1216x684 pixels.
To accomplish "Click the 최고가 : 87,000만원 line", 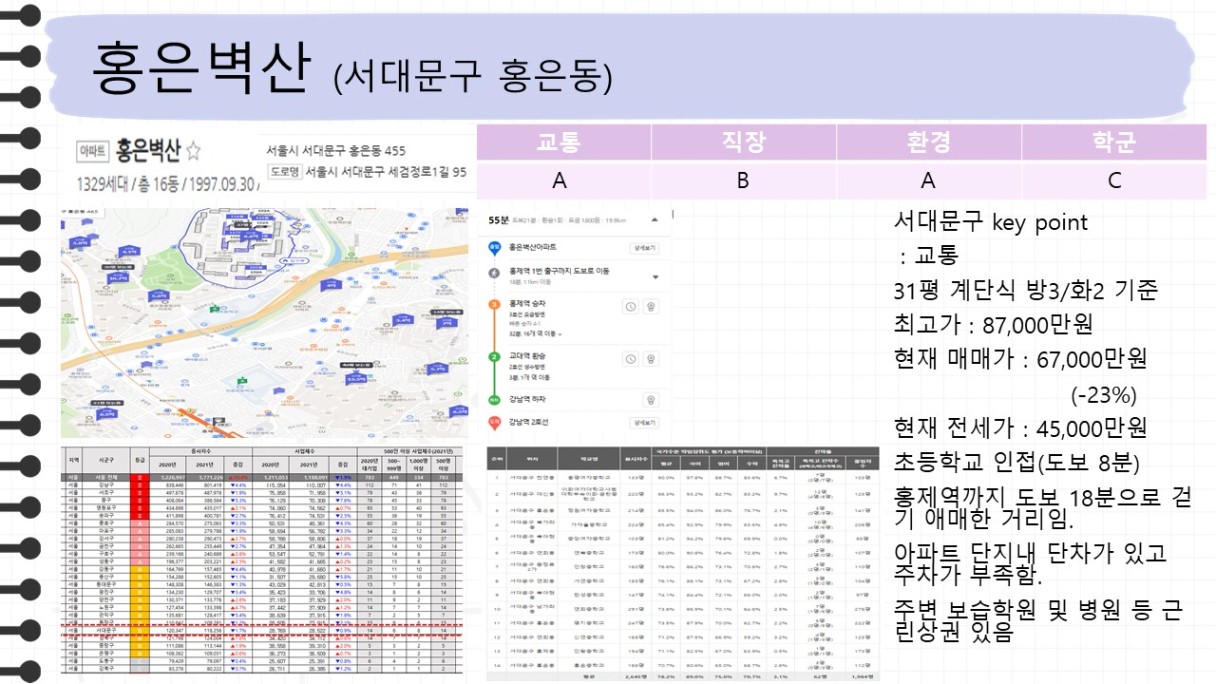I will [993, 324].
